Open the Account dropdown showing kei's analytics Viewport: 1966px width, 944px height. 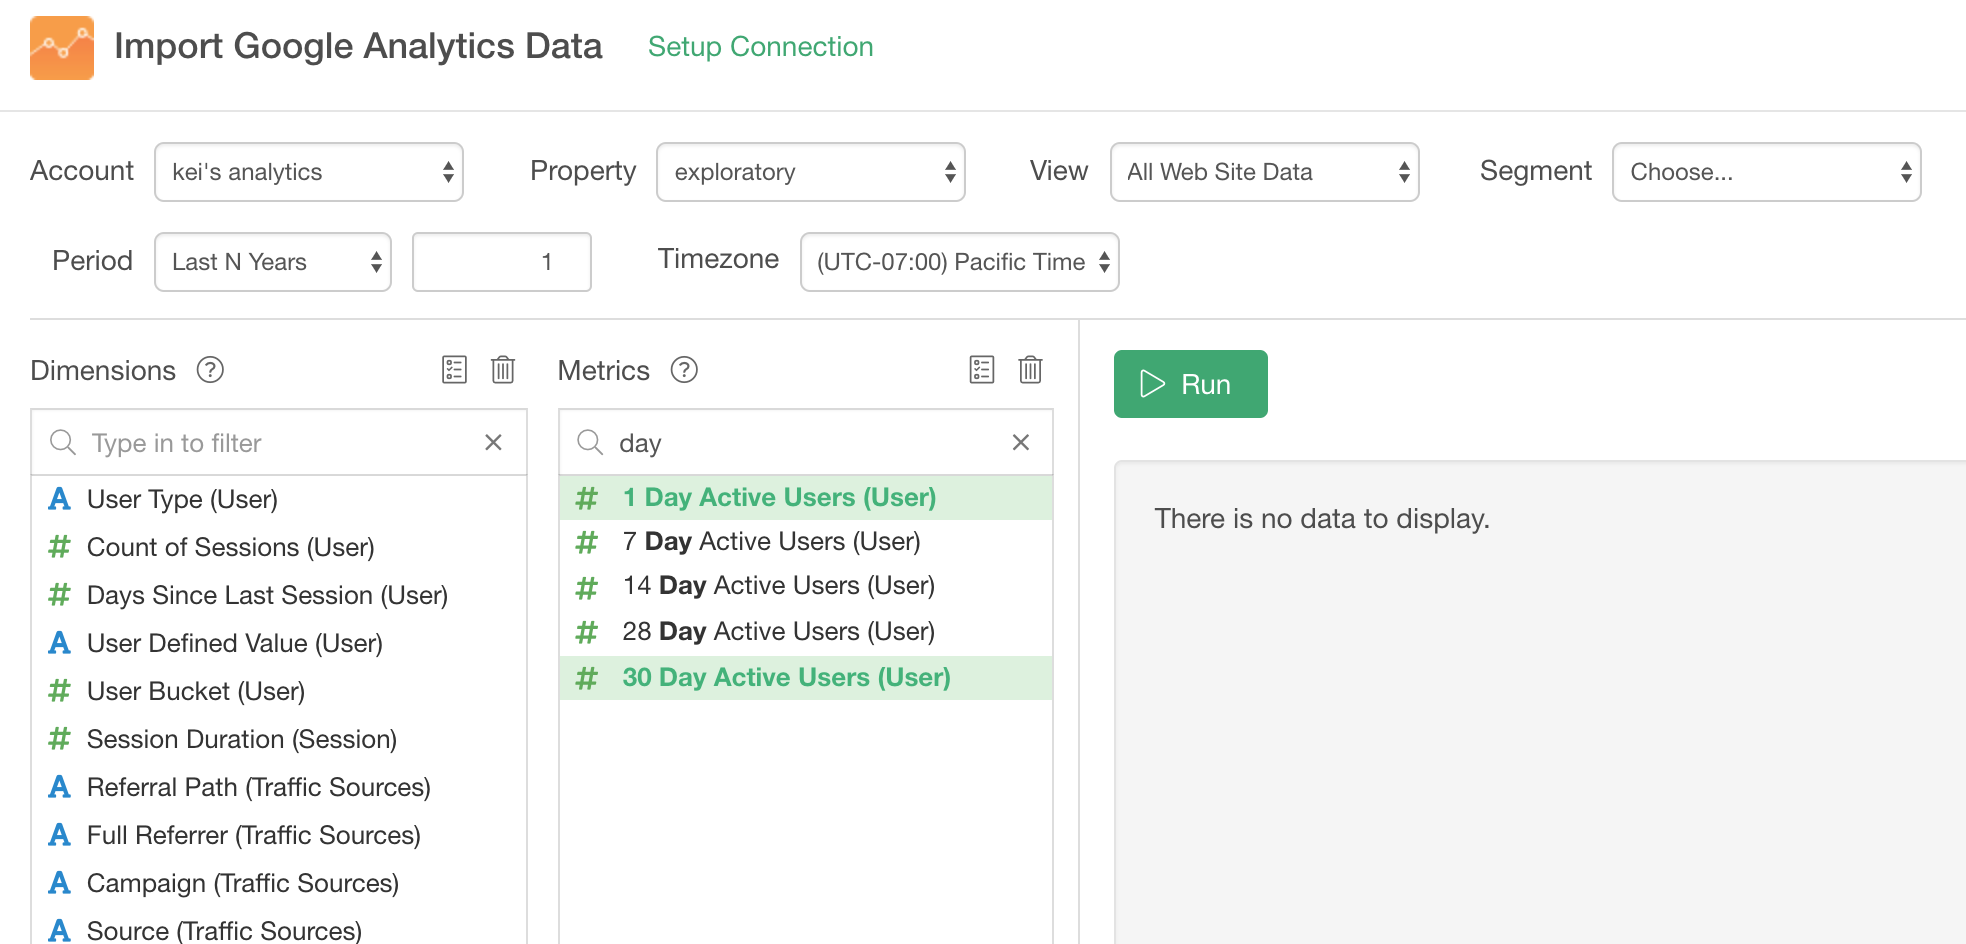tap(309, 172)
